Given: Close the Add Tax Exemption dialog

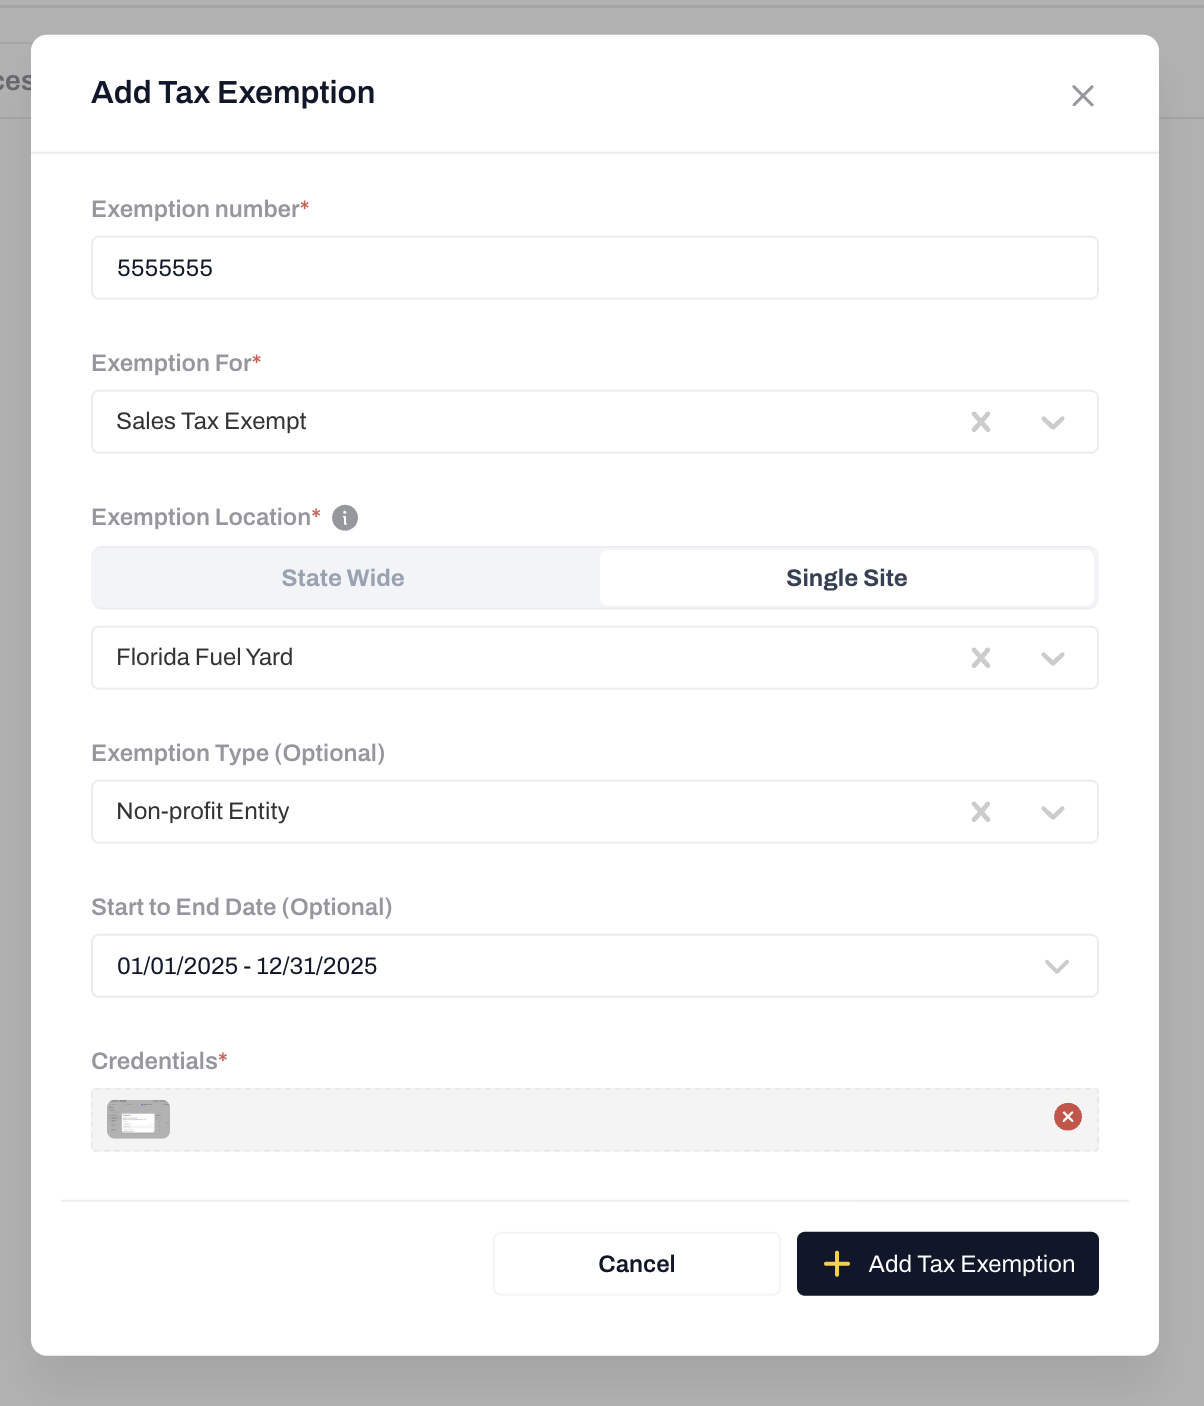Looking at the screenshot, I should tap(1082, 96).
